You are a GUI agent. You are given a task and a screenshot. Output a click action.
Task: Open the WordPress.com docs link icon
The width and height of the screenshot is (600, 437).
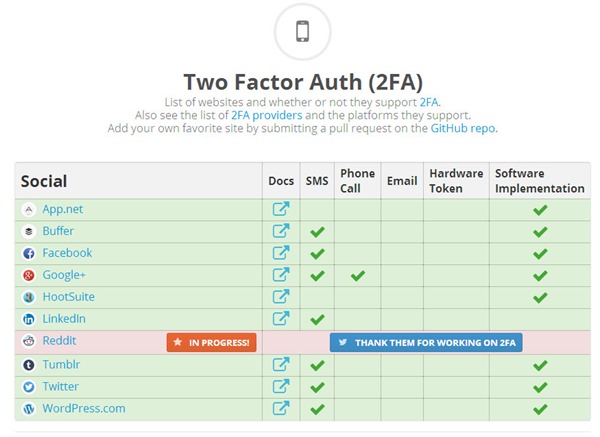[281, 409]
